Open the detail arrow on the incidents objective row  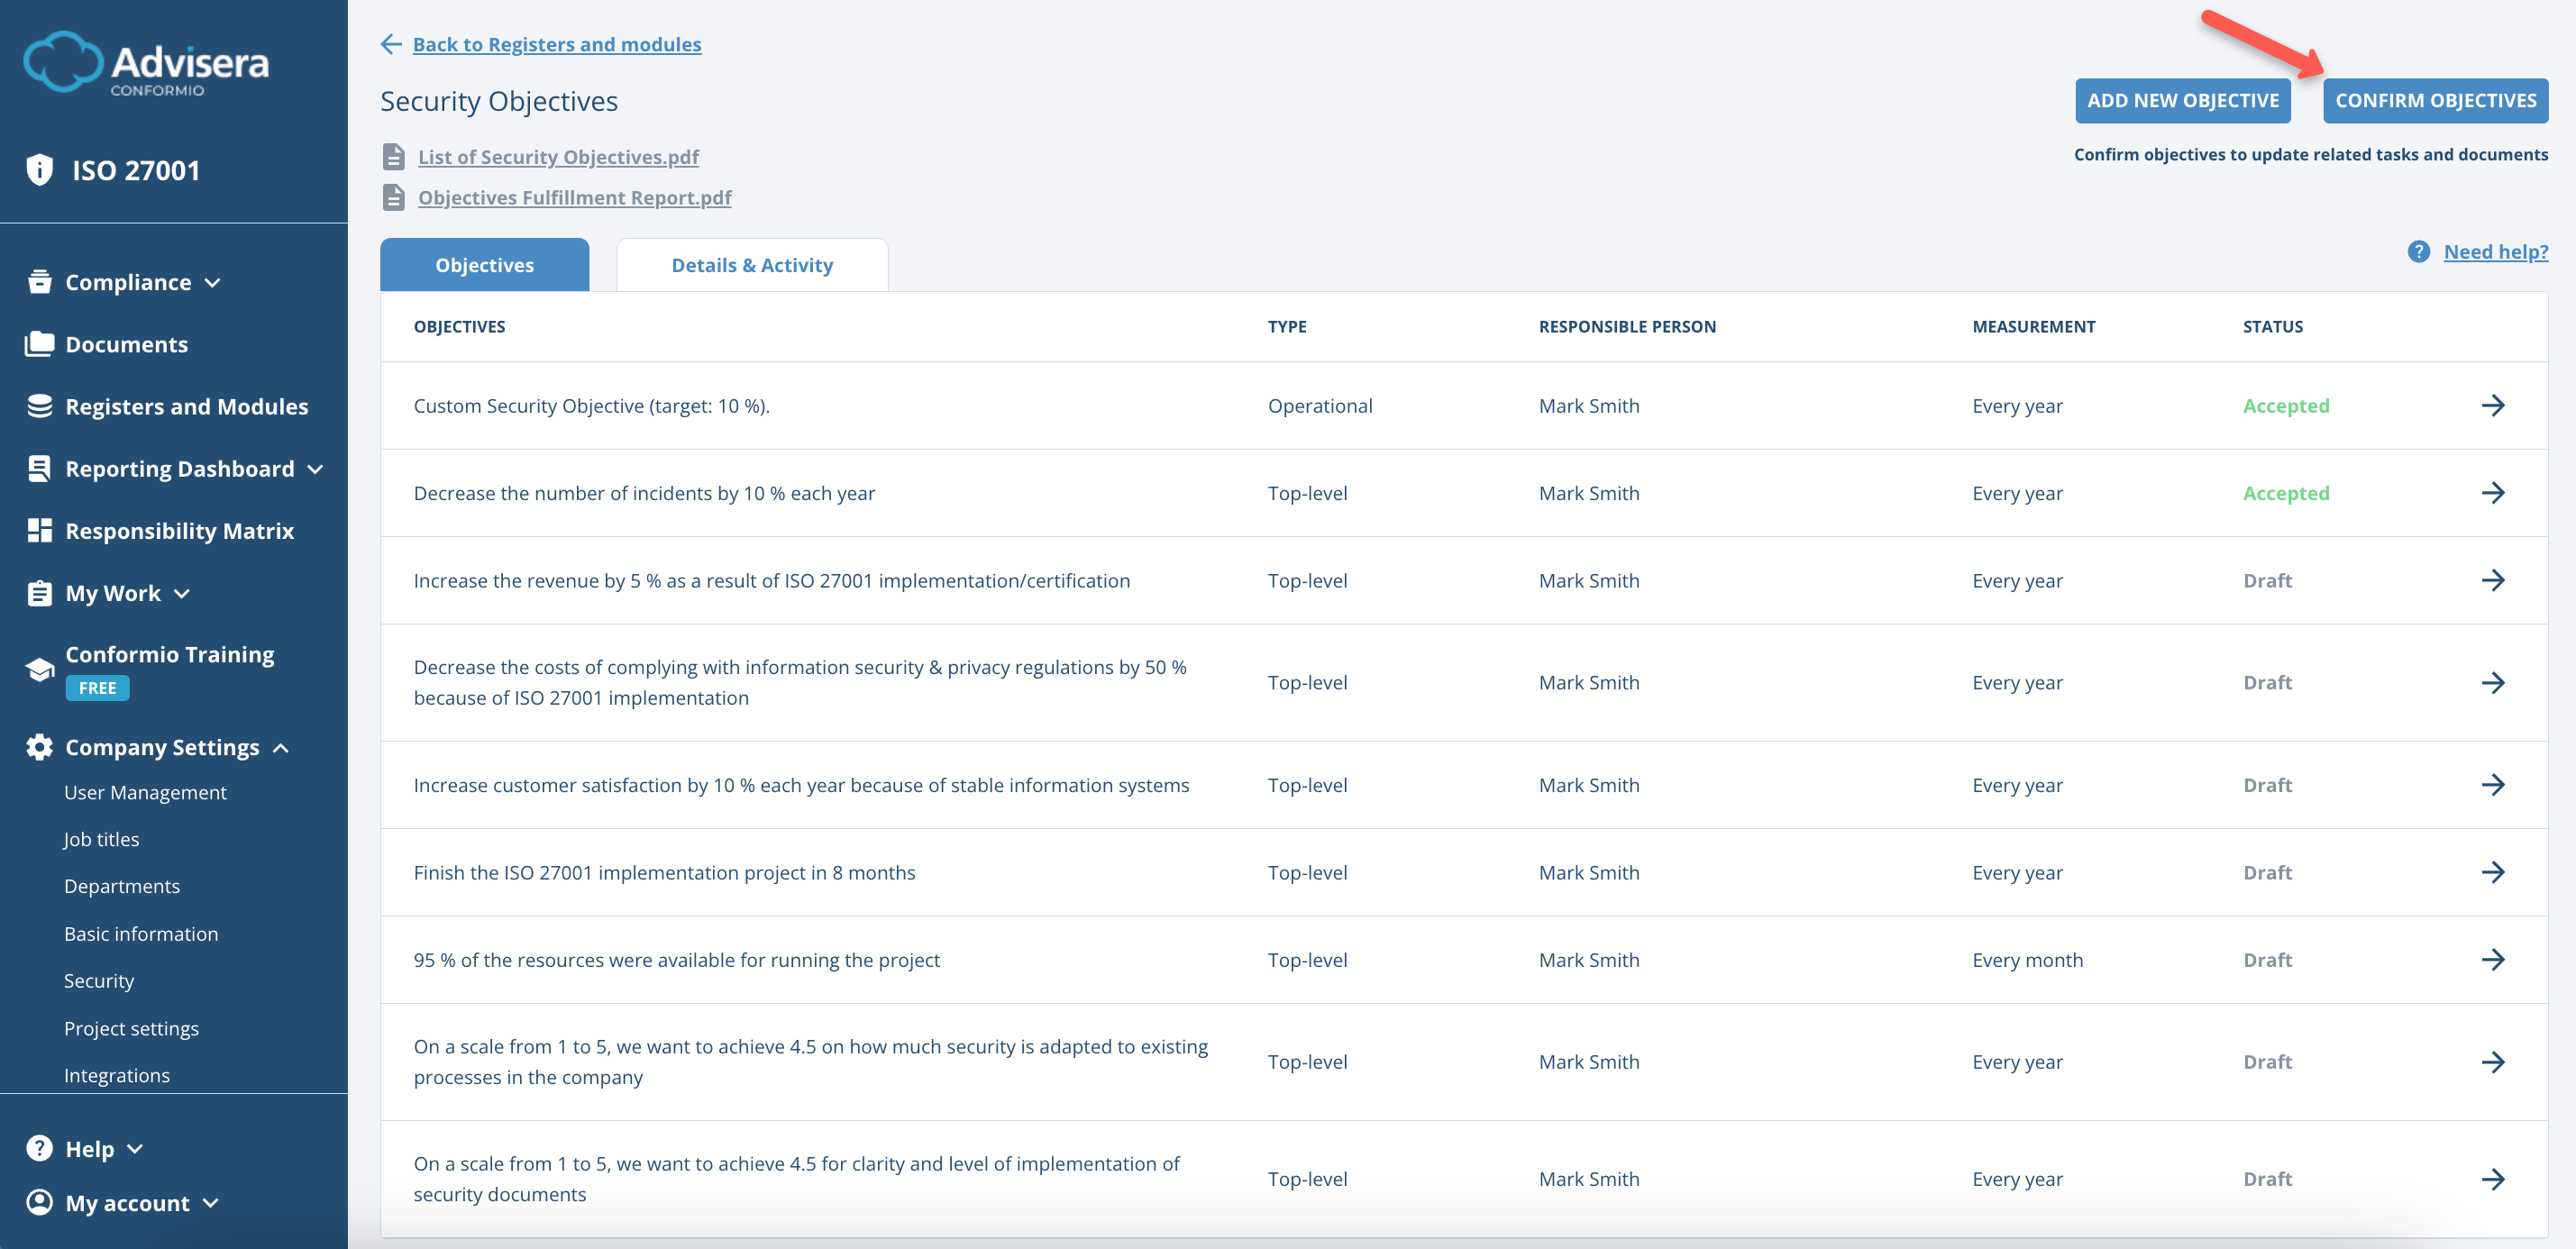[2496, 492]
